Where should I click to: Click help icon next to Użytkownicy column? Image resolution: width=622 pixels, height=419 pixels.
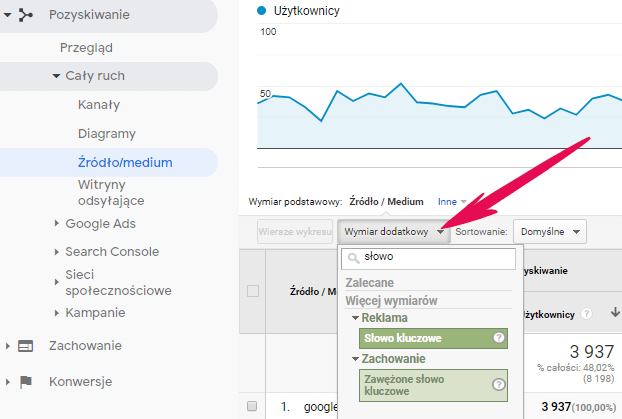587,314
